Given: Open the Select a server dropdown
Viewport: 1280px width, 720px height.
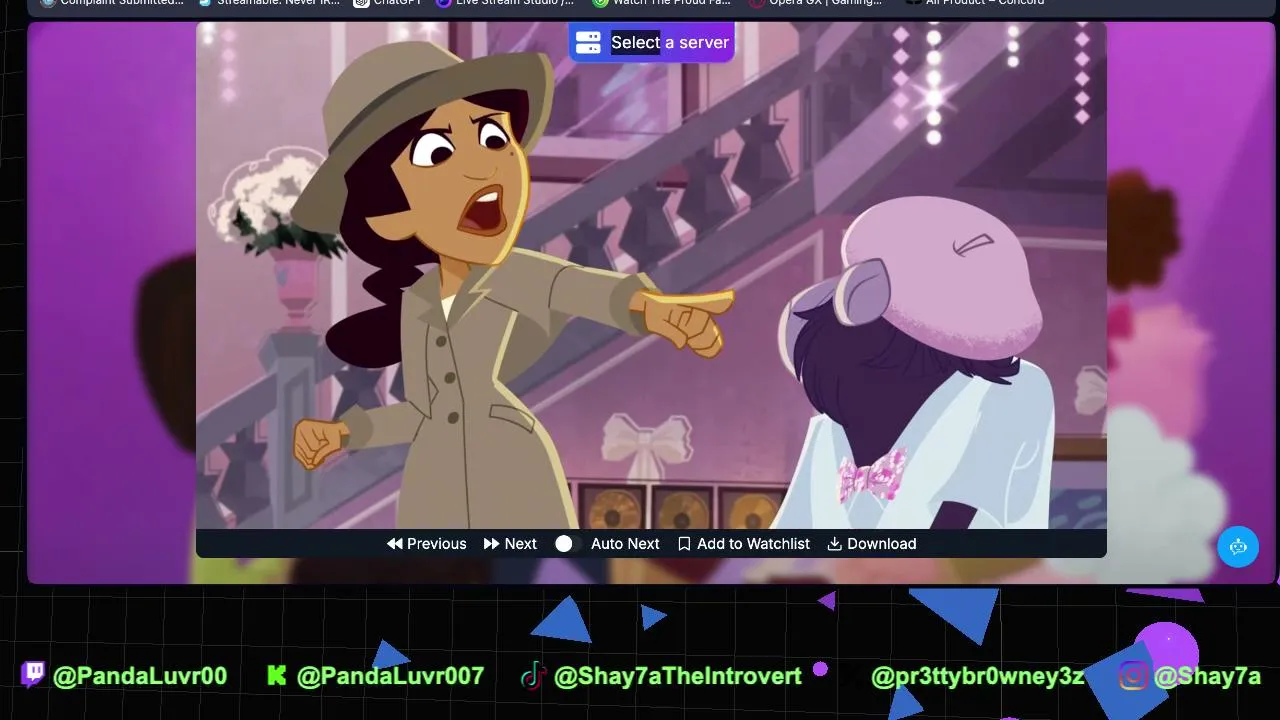Looking at the screenshot, I should [651, 42].
